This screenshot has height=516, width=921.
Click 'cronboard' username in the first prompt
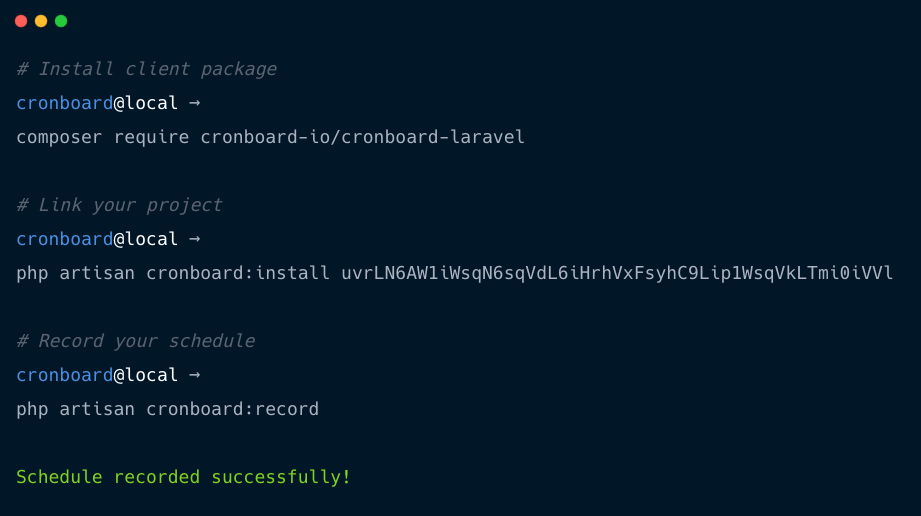tap(65, 103)
